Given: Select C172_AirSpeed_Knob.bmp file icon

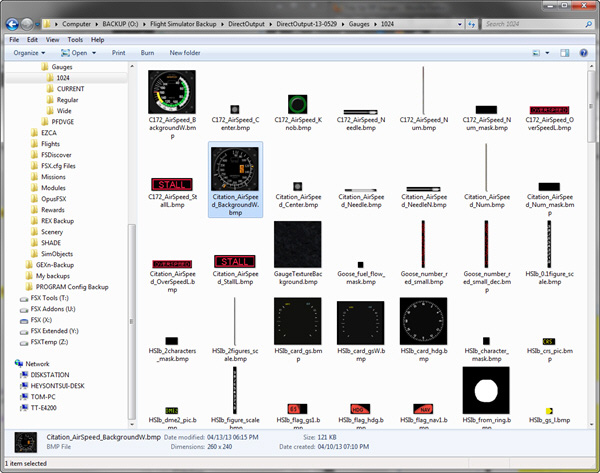Looking at the screenshot, I should pos(297,104).
